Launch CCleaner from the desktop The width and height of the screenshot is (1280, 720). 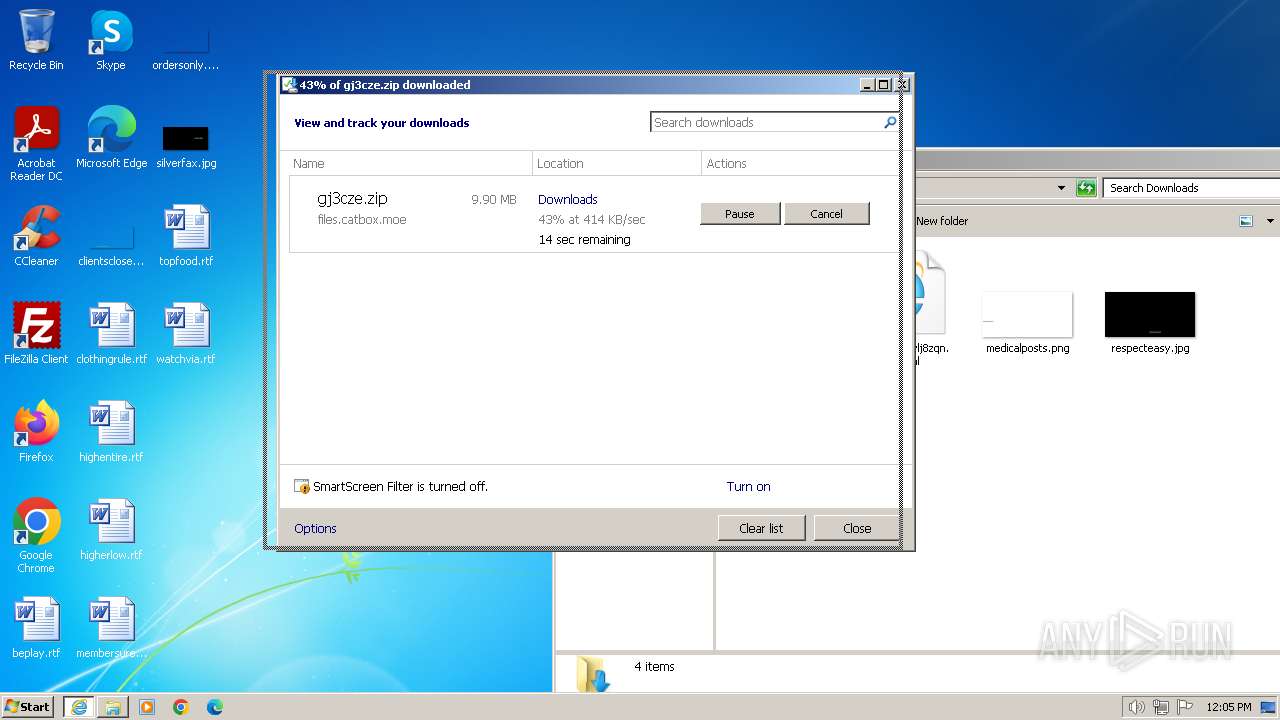[x=36, y=236]
